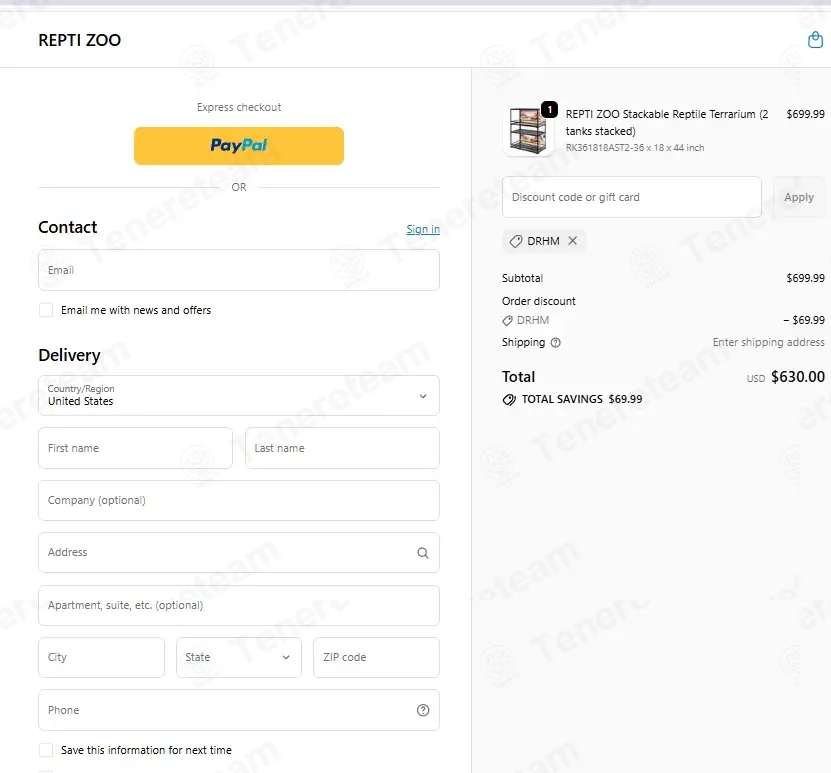Pay with the PayPal express button

(x=238, y=146)
